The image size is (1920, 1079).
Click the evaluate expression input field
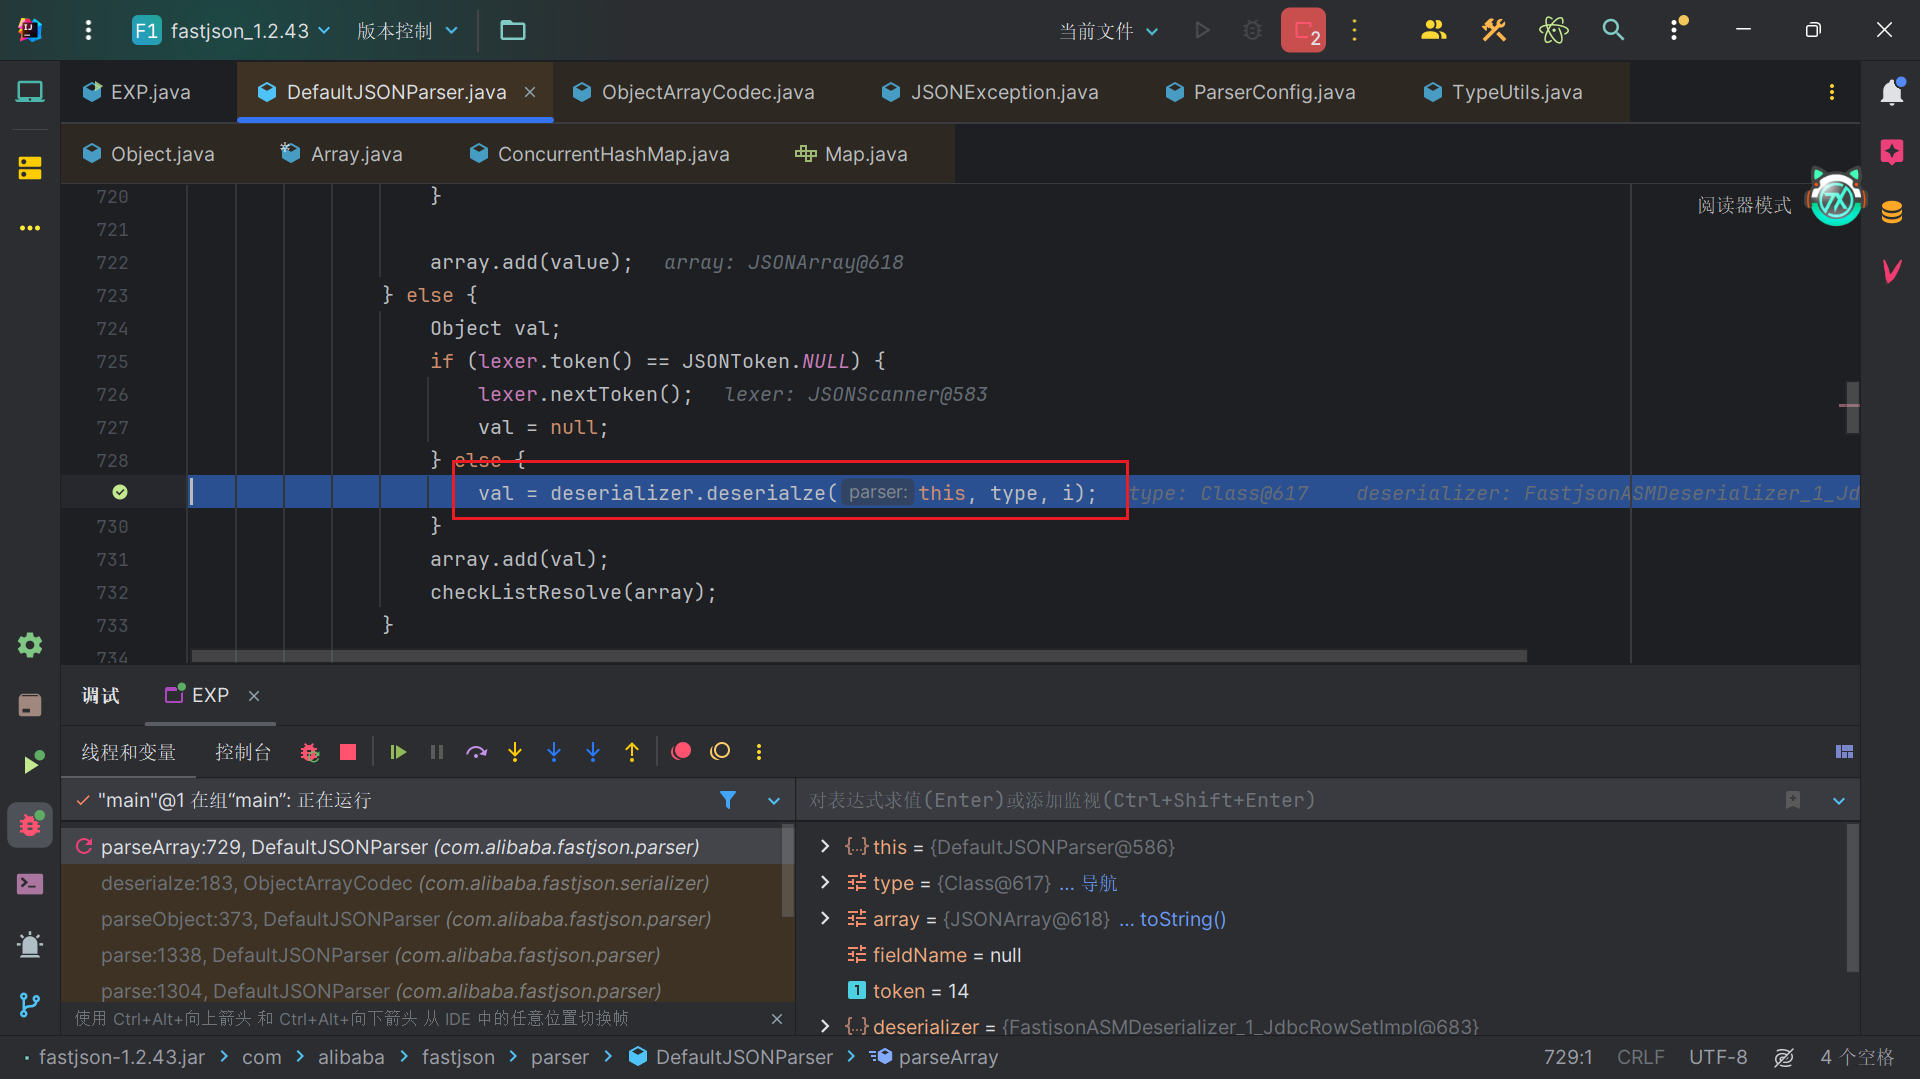point(1290,800)
